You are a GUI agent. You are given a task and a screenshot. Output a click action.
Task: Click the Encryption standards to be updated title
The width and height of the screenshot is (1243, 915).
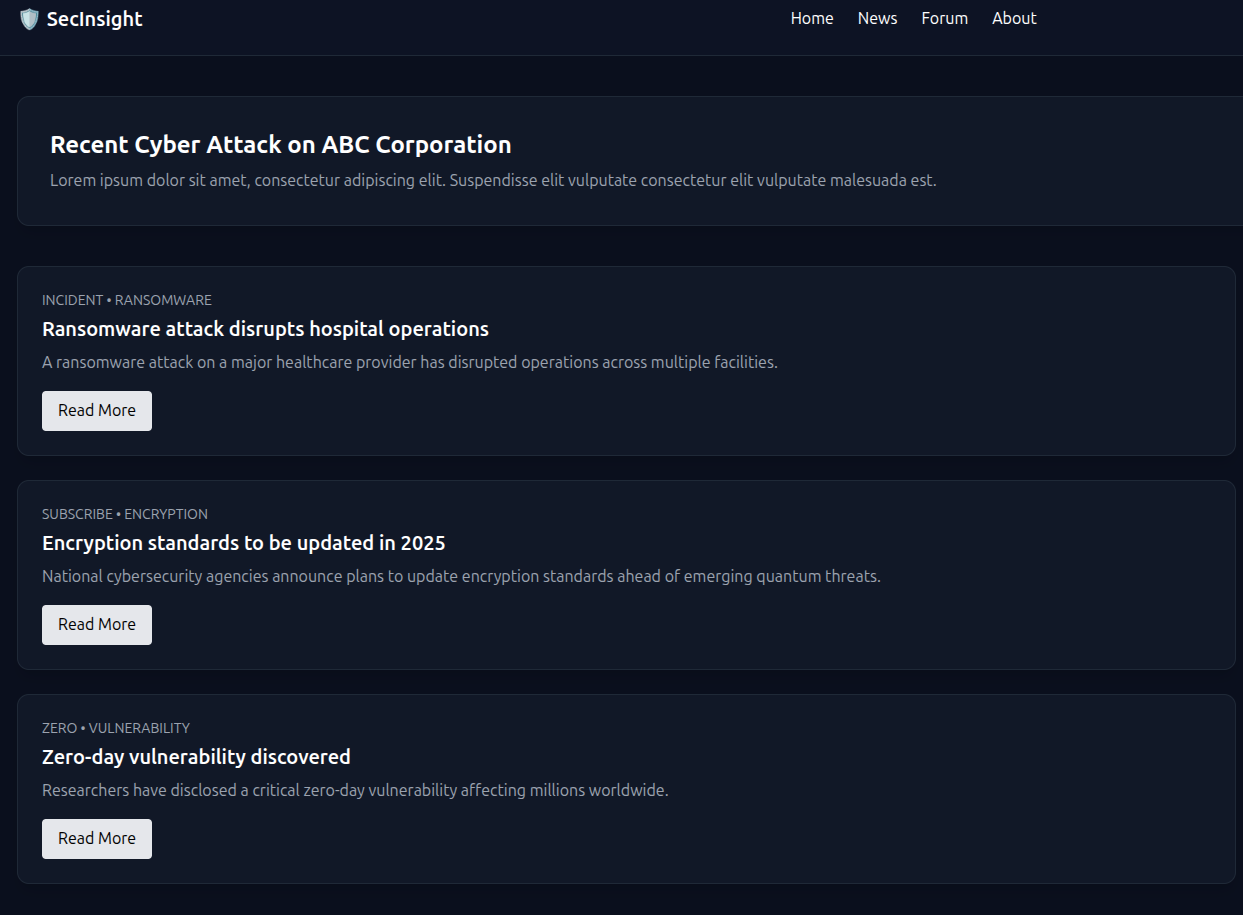pyautogui.click(x=244, y=543)
